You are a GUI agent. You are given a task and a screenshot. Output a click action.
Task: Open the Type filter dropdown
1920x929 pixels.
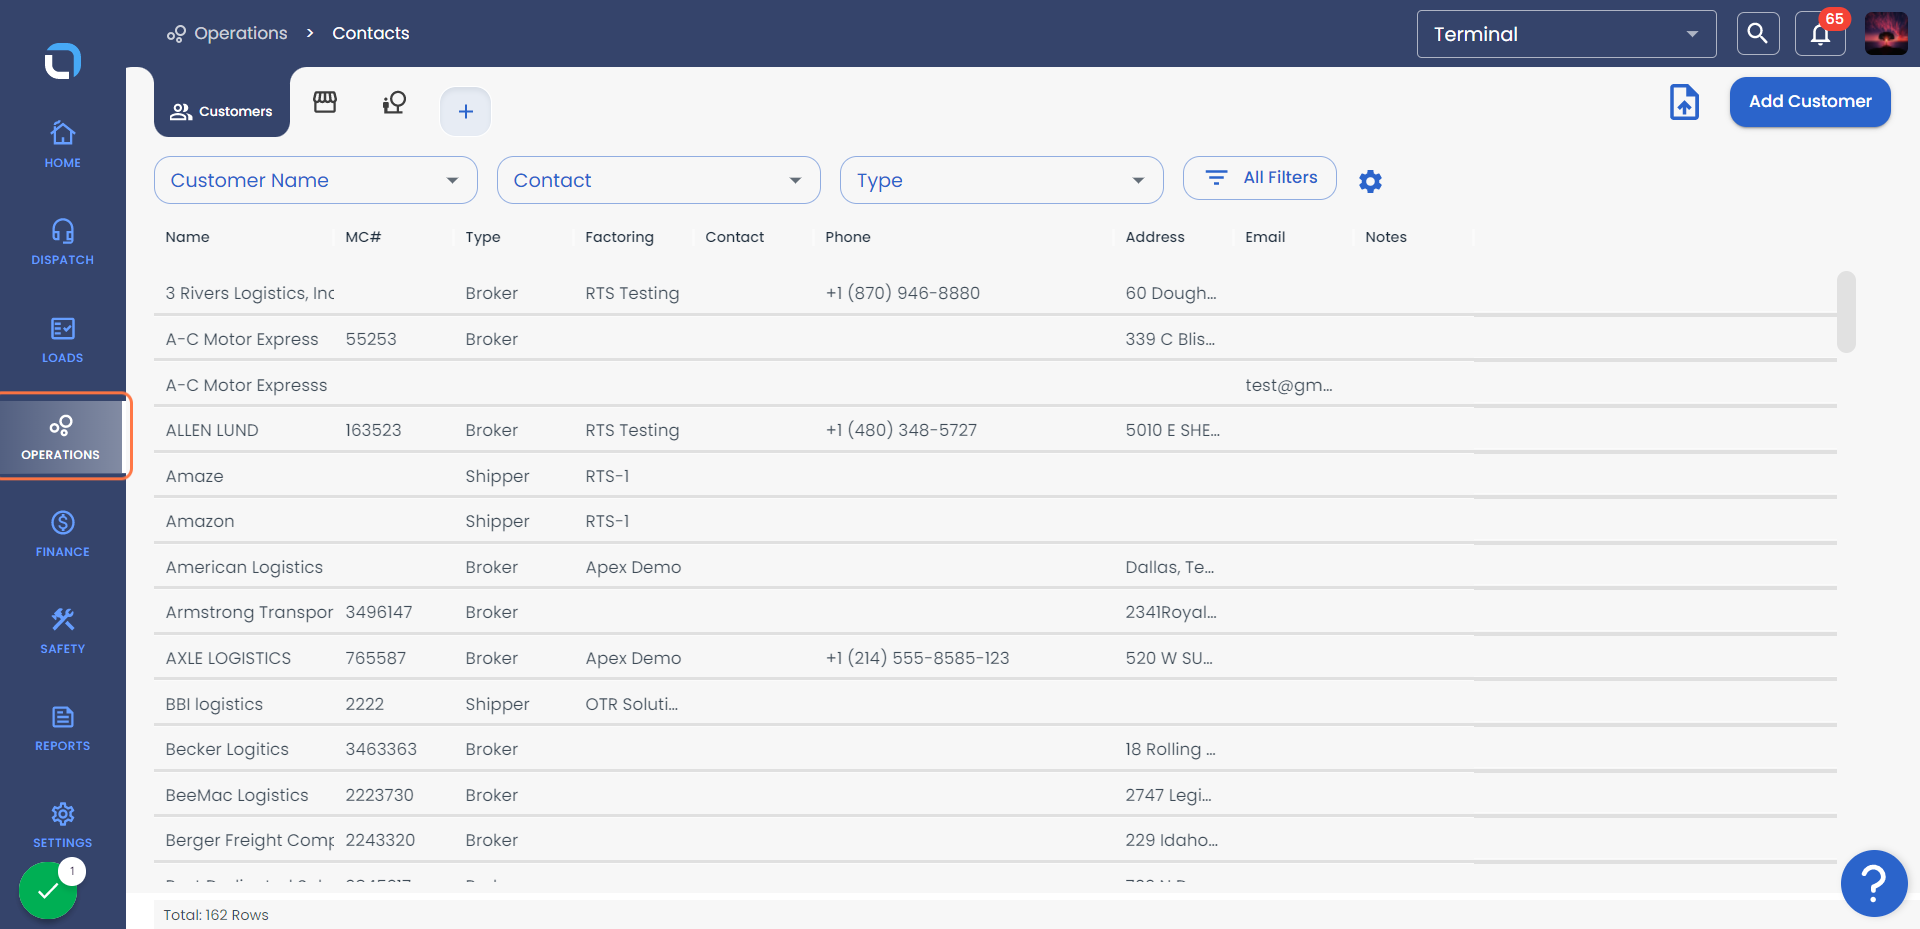point(1002,180)
